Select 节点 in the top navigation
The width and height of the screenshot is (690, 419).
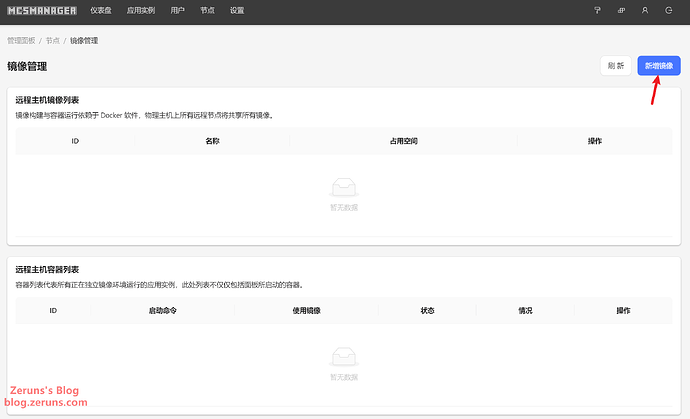(206, 10)
